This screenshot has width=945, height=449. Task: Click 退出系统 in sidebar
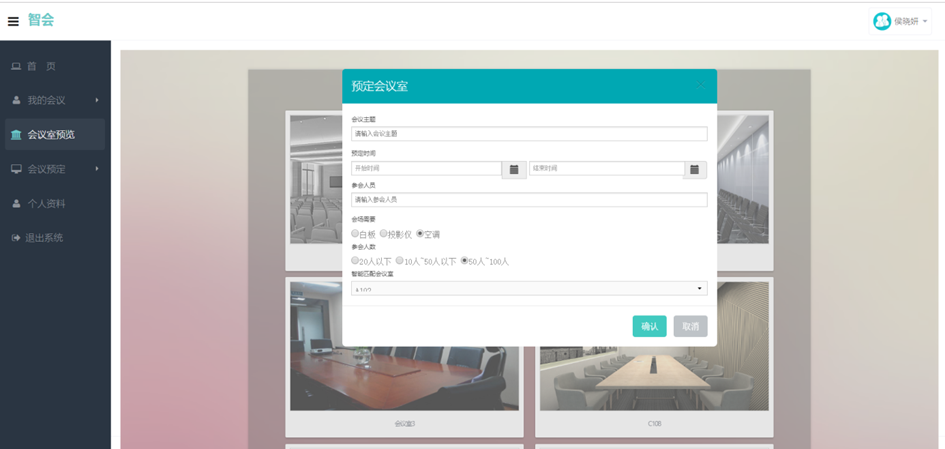(55, 238)
